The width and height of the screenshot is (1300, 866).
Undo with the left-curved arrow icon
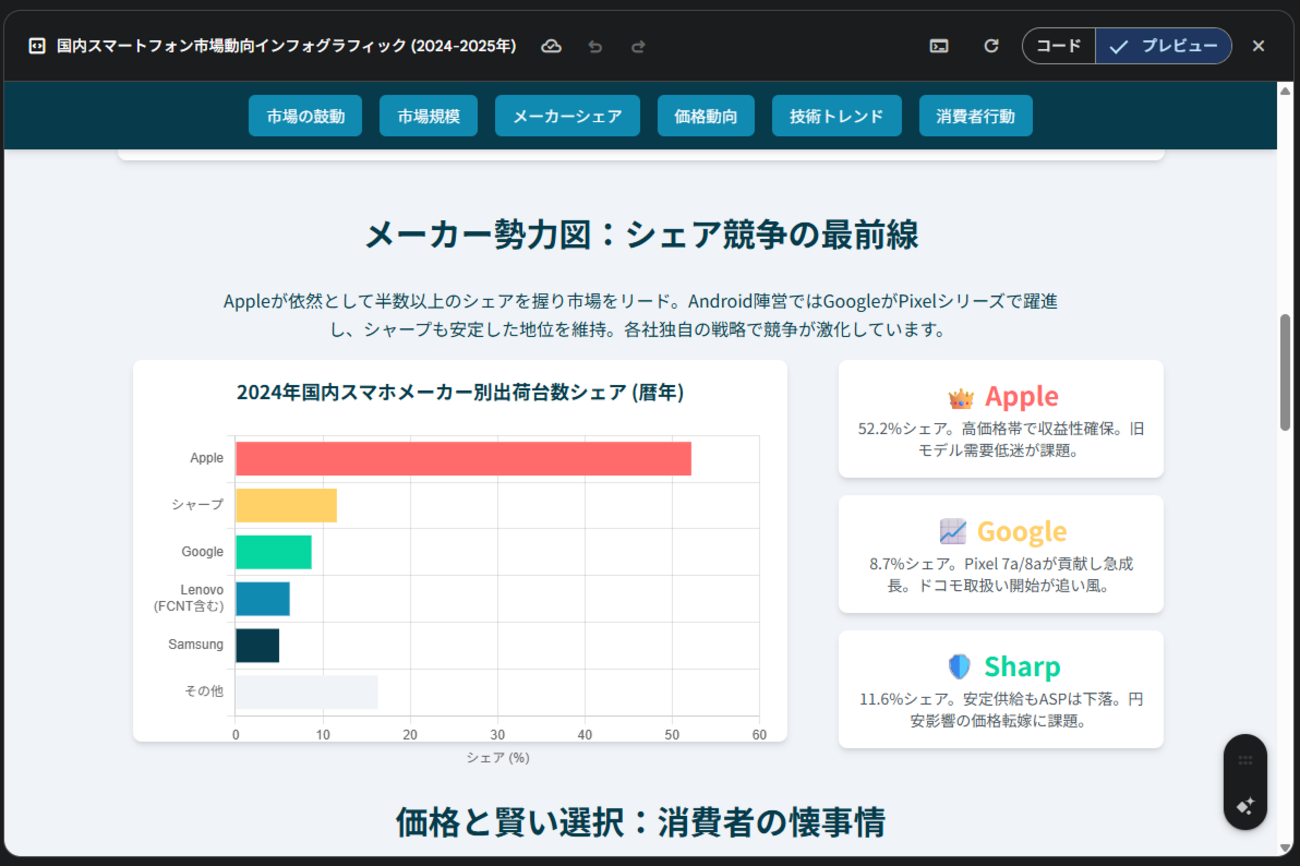pyautogui.click(x=595, y=46)
